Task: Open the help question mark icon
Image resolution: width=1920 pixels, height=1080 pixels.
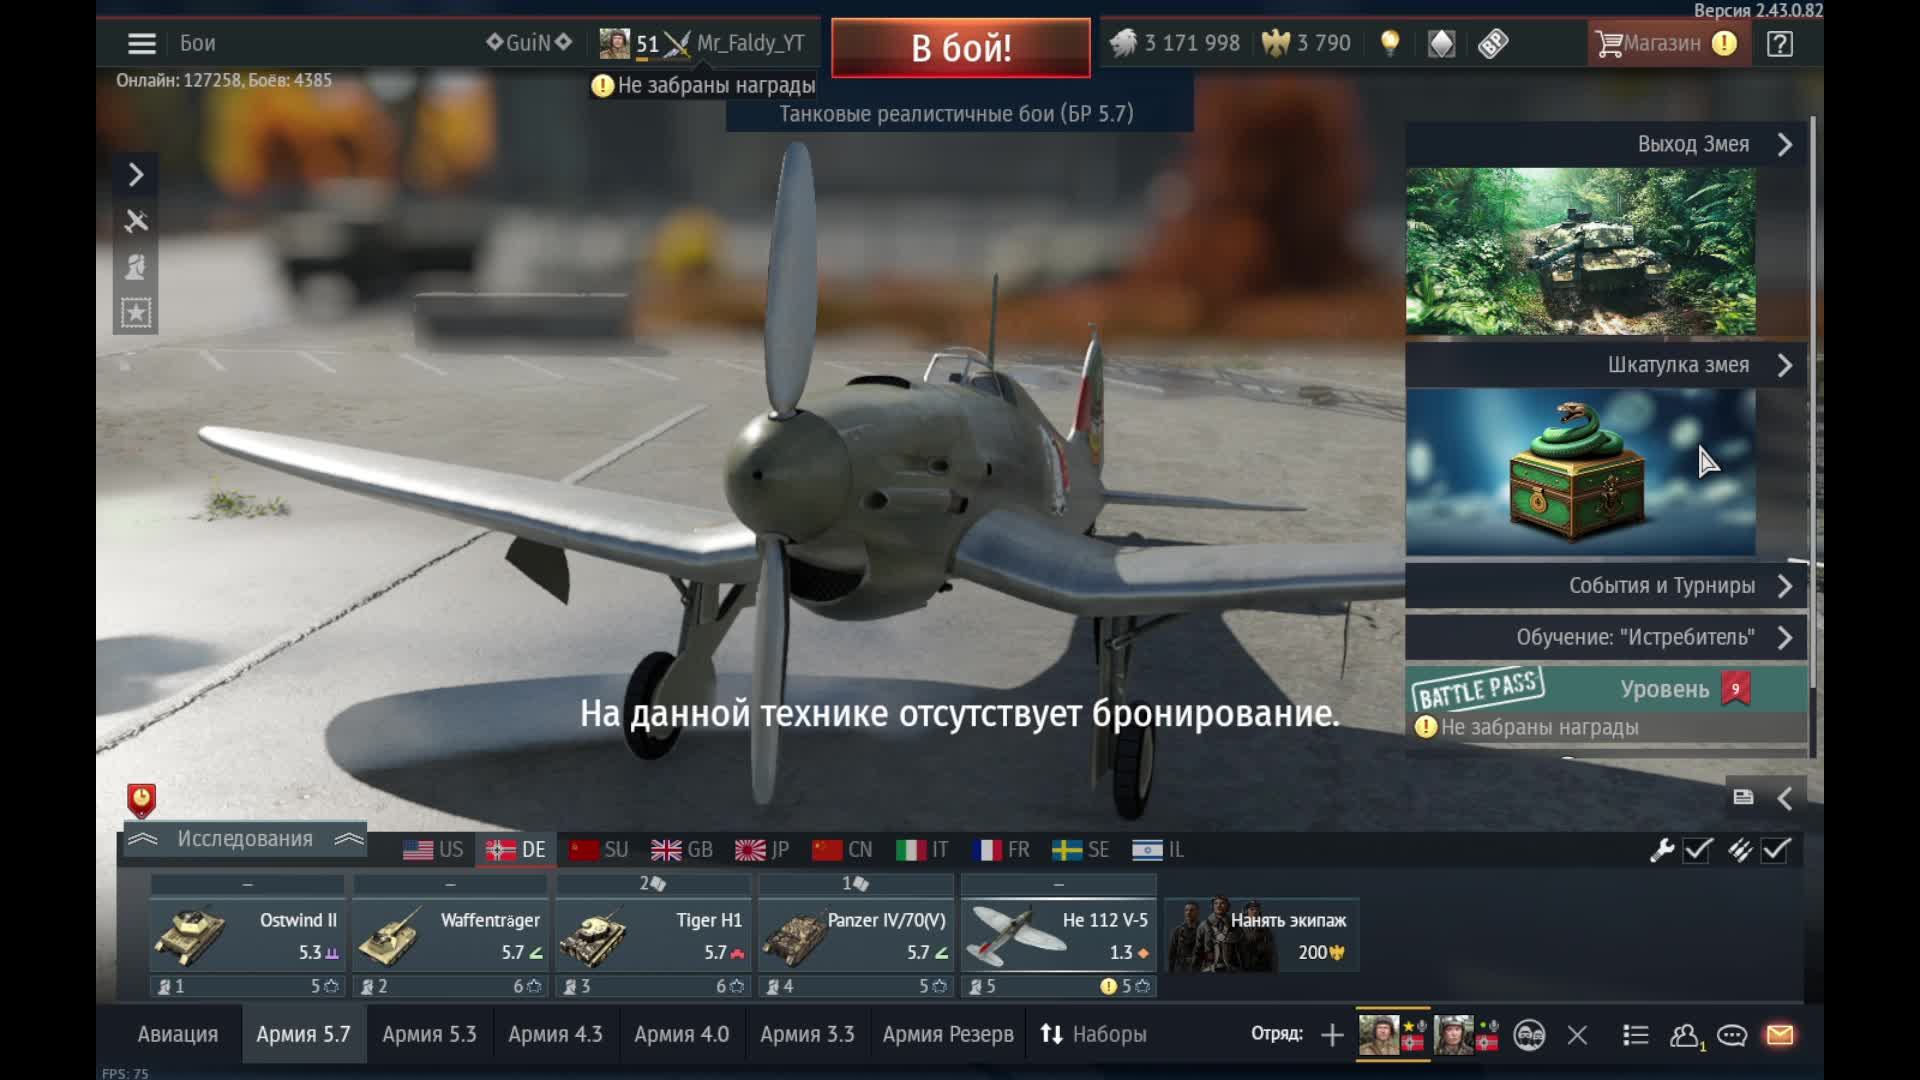Action: pos(1780,43)
